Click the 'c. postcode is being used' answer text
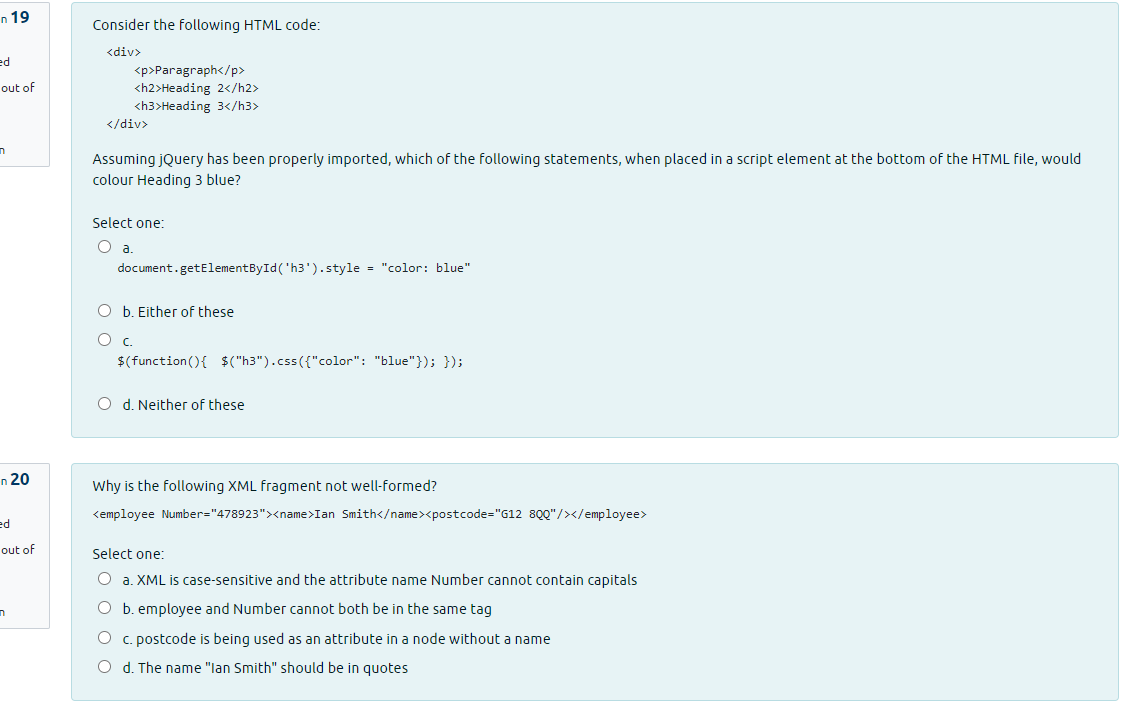This screenshot has height=710, width=1128. click(x=336, y=640)
